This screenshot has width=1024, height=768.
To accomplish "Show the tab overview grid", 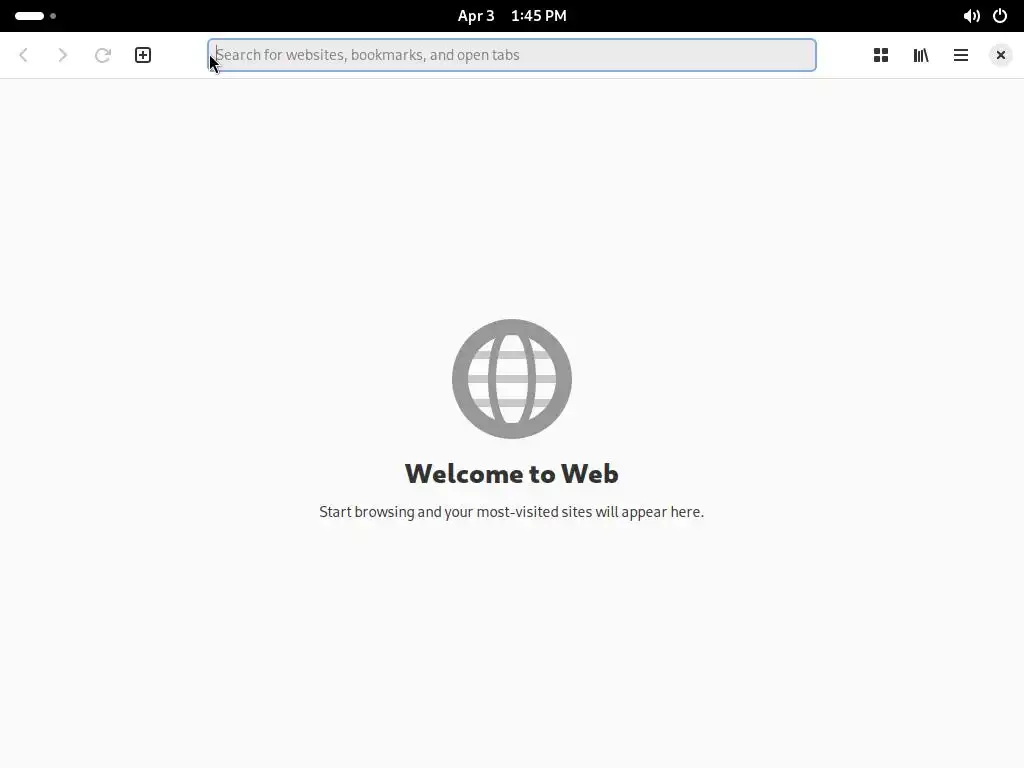I will point(881,55).
